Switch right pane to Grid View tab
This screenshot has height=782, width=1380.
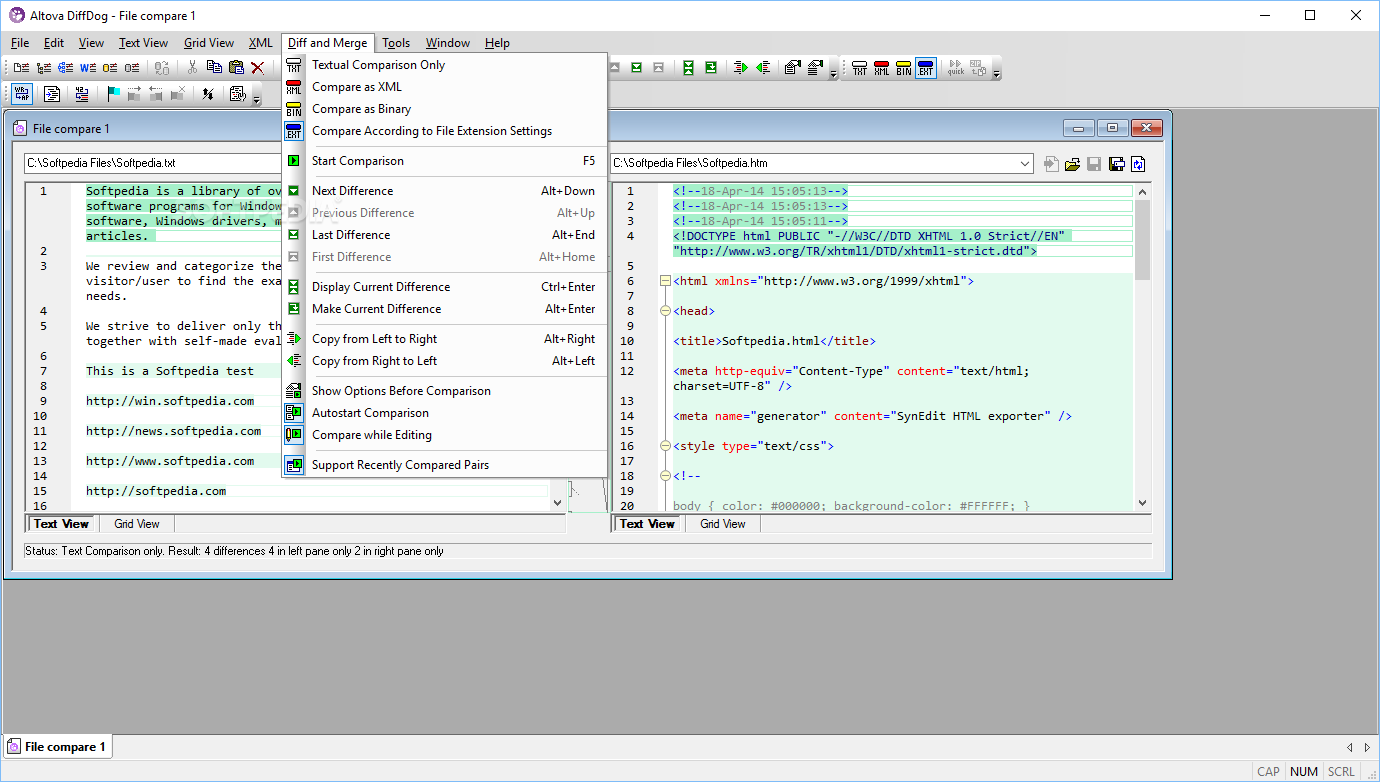point(723,524)
